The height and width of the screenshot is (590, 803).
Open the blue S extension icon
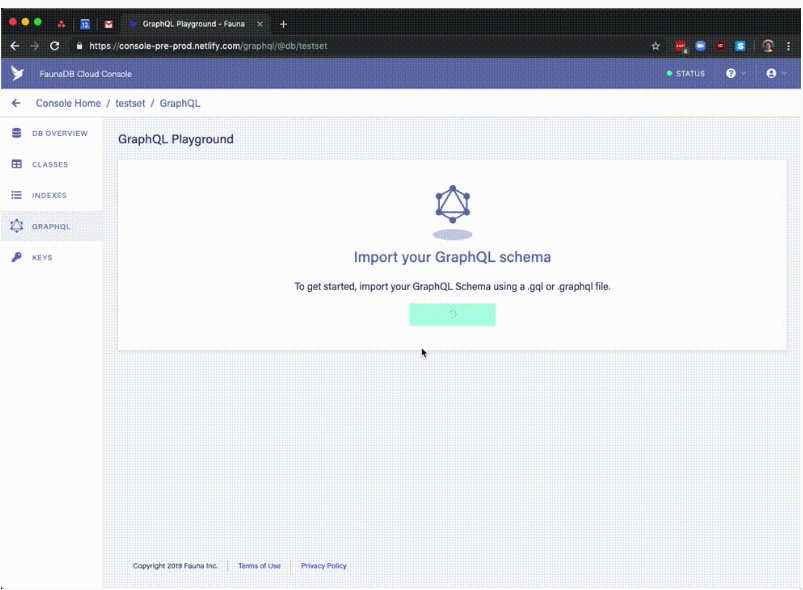pyautogui.click(x=740, y=46)
